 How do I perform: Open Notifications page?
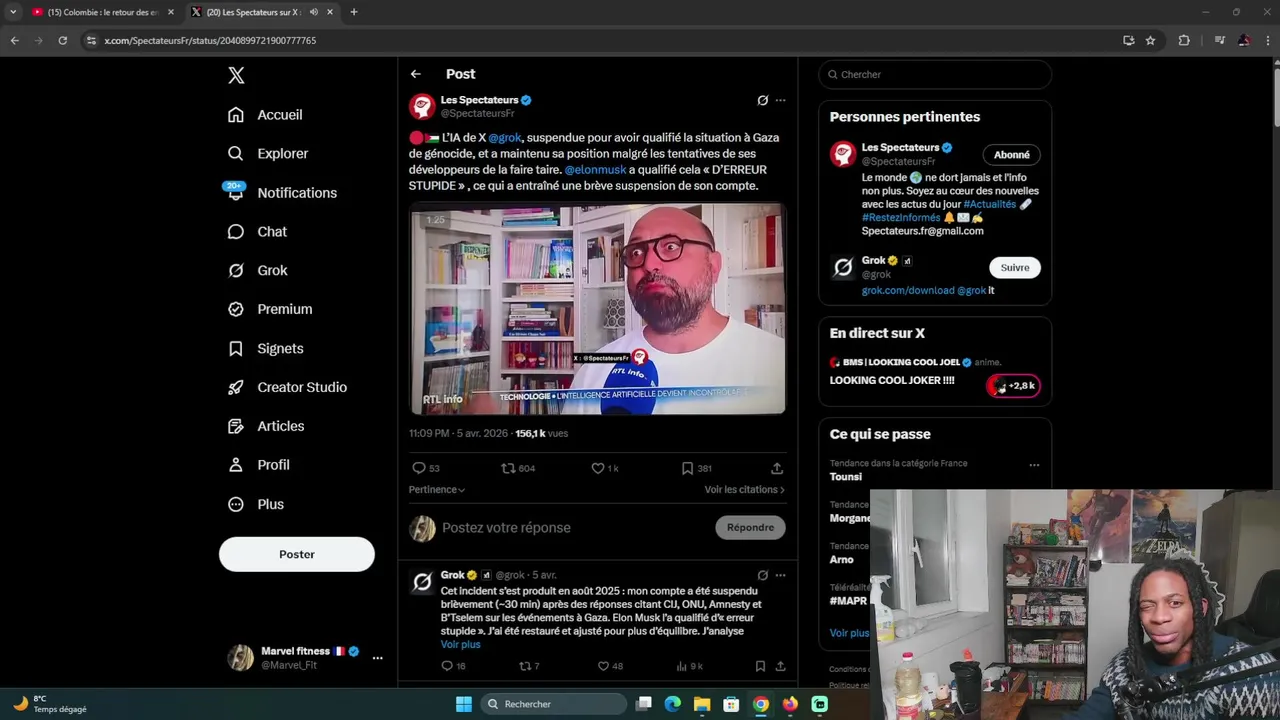(x=282, y=192)
